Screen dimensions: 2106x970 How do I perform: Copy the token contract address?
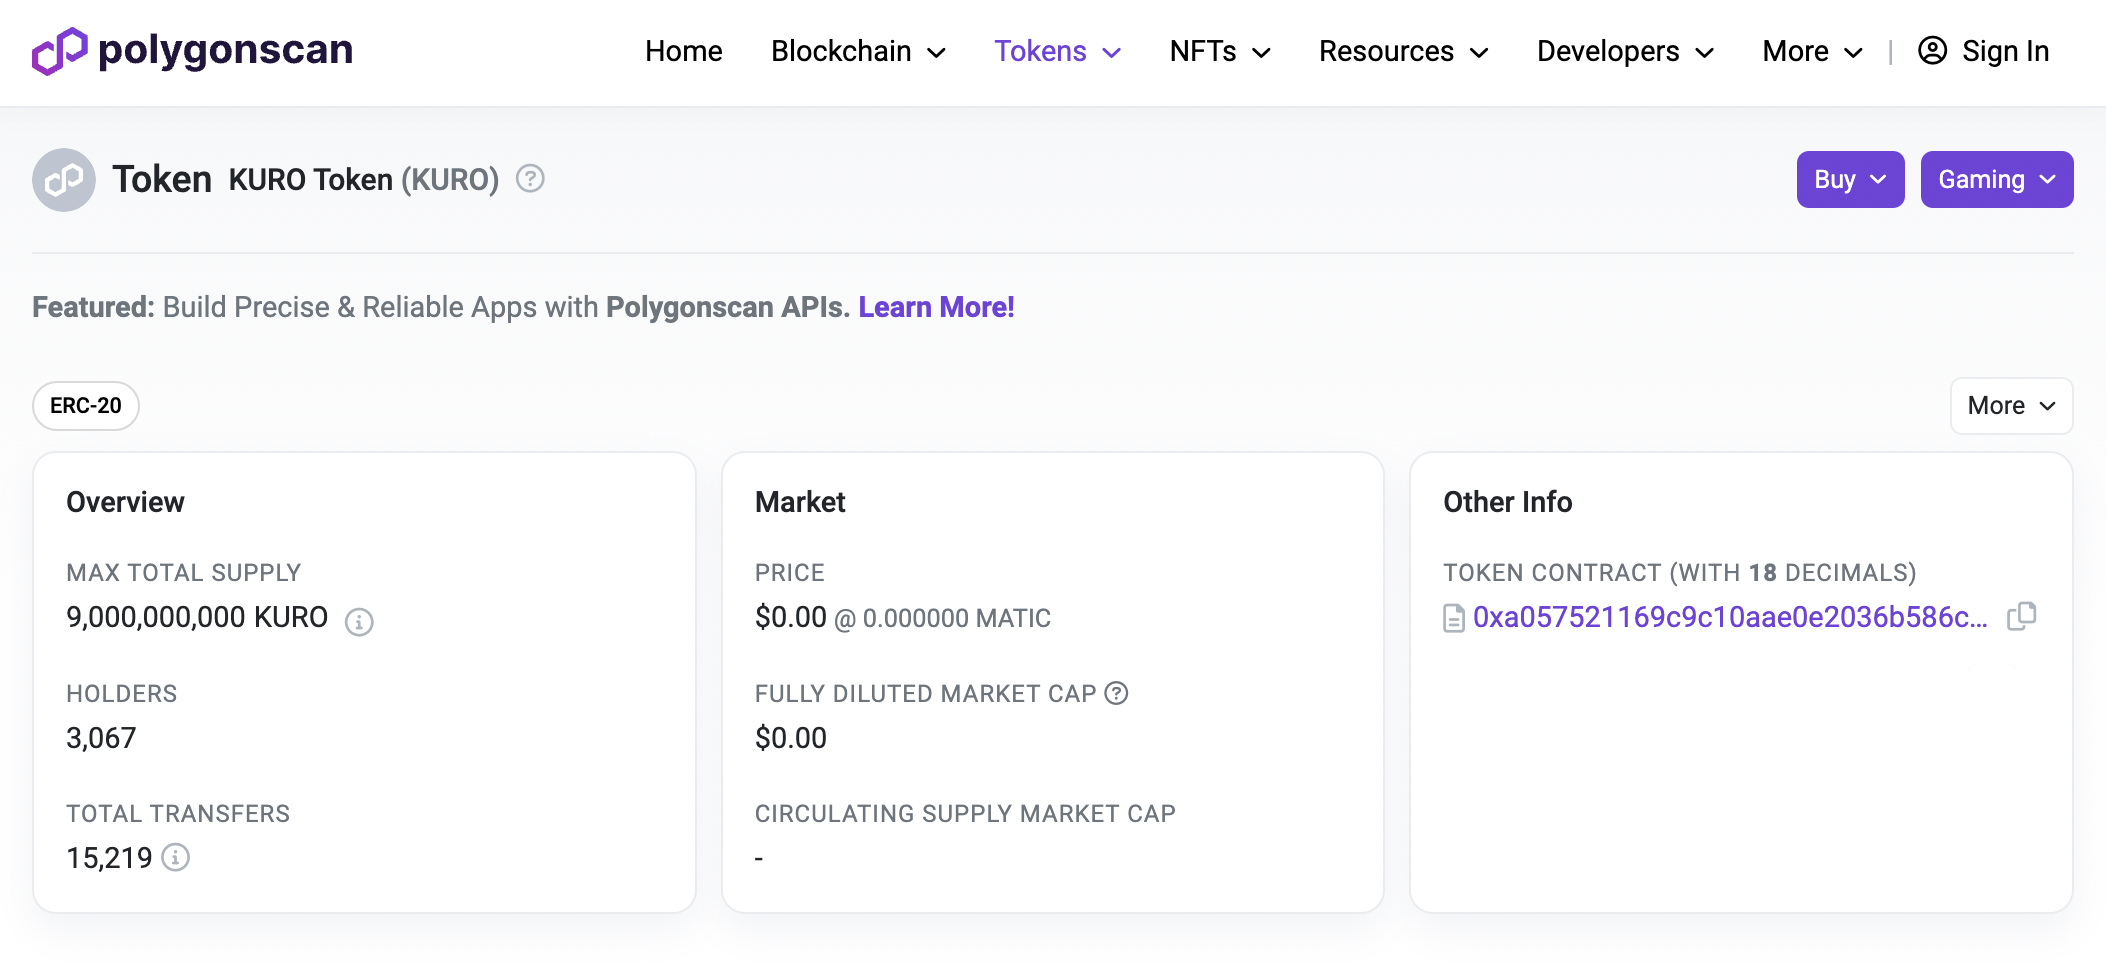[x=2021, y=616]
